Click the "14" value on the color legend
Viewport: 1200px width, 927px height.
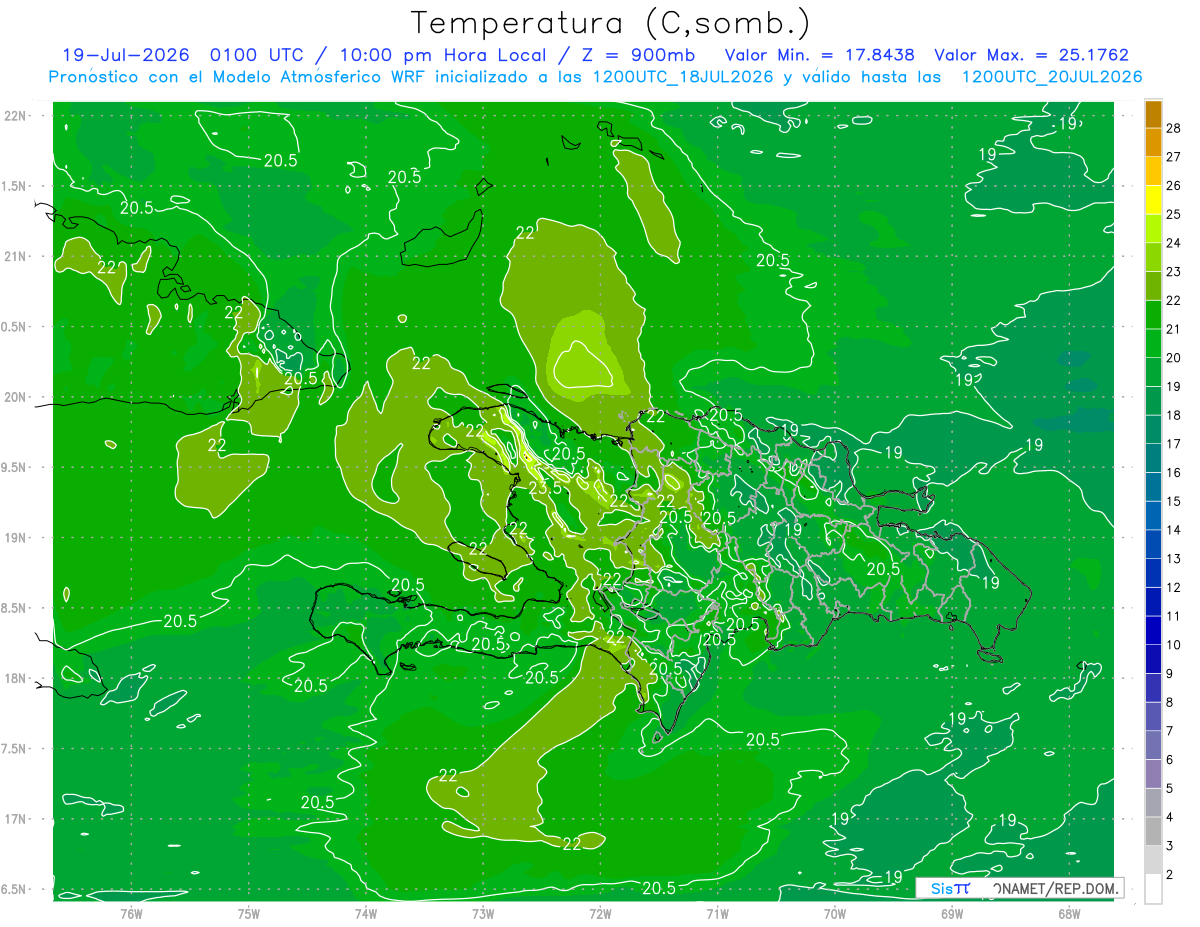(x=1175, y=530)
